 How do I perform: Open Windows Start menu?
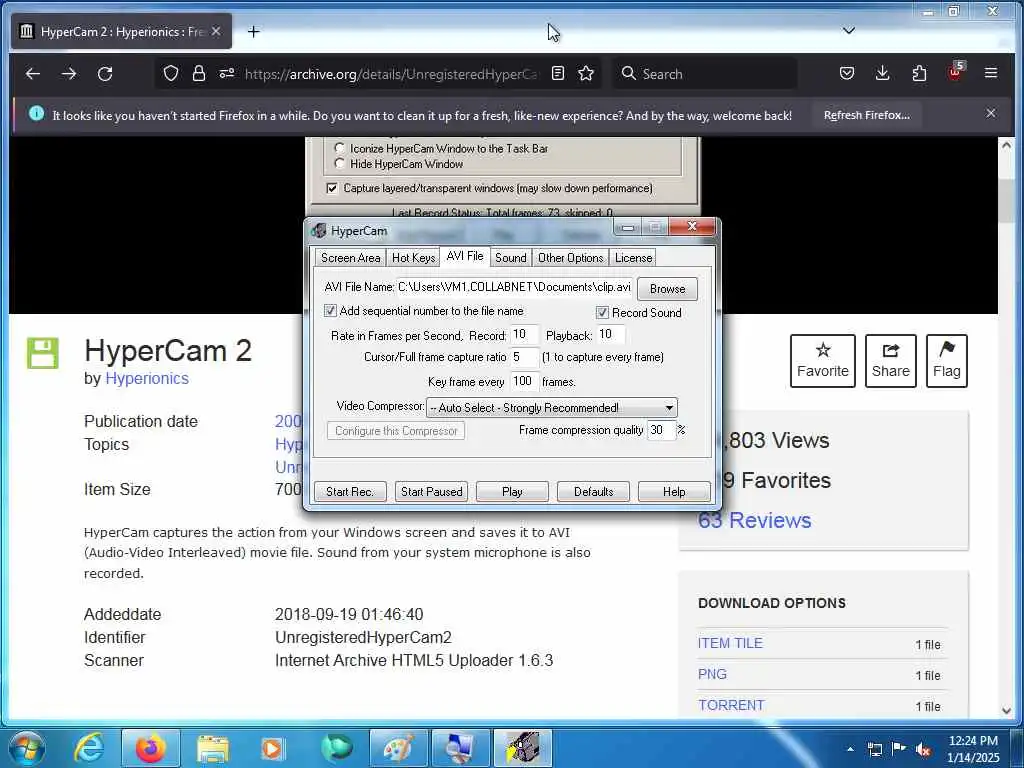click(x=26, y=748)
